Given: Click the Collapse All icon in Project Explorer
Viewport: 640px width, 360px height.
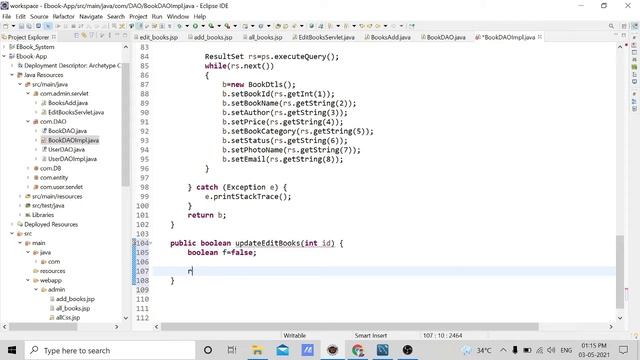Looking at the screenshot, I should click(x=76, y=37).
